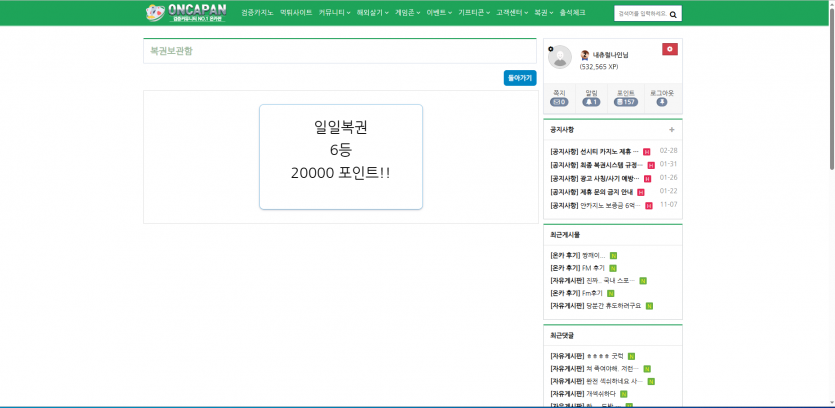Screen dimensions: 835x408
Task: Click the 복권보관함 page title
Action: 171,51
